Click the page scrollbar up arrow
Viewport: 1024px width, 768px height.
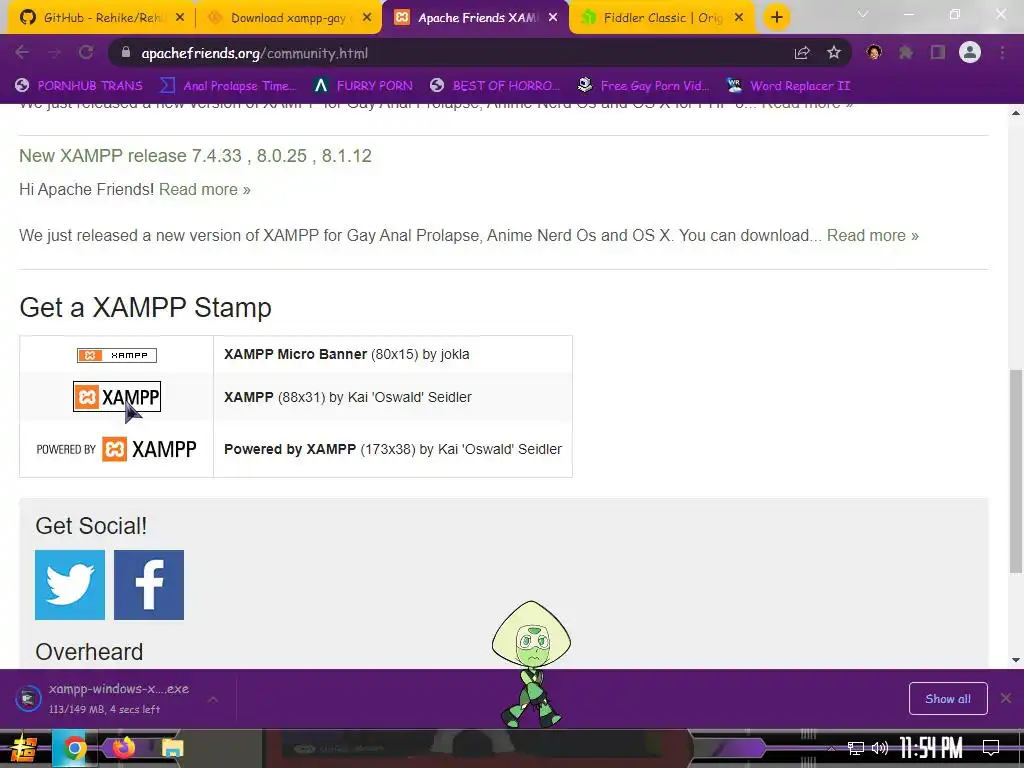click(x=1016, y=113)
